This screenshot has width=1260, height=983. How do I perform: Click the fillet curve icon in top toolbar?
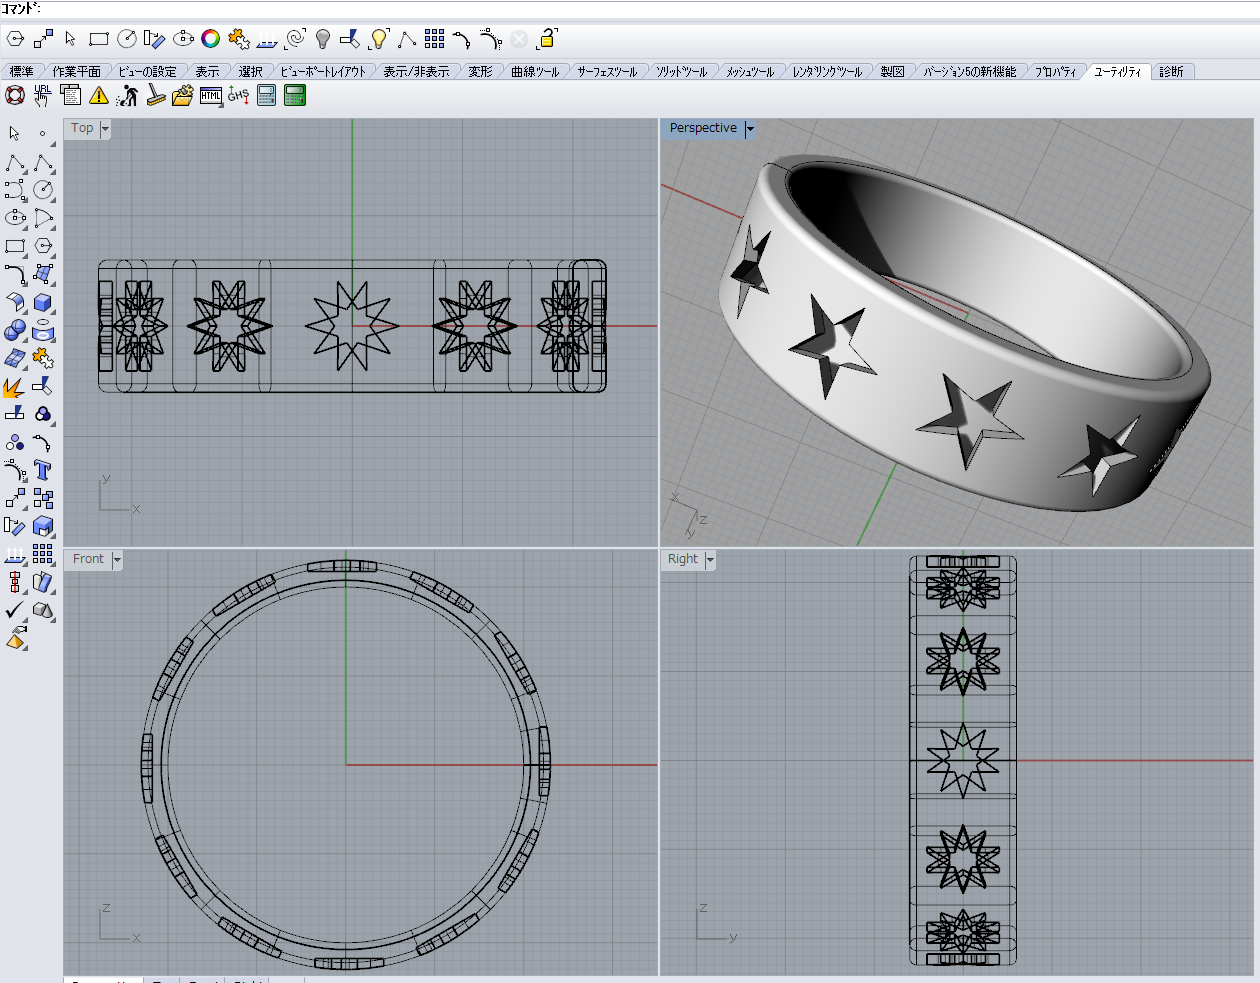(x=463, y=39)
